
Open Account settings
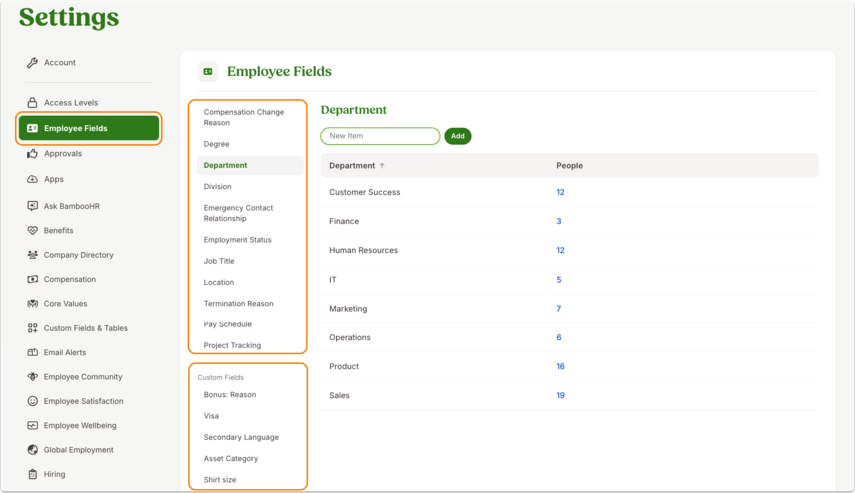pyautogui.click(x=59, y=63)
